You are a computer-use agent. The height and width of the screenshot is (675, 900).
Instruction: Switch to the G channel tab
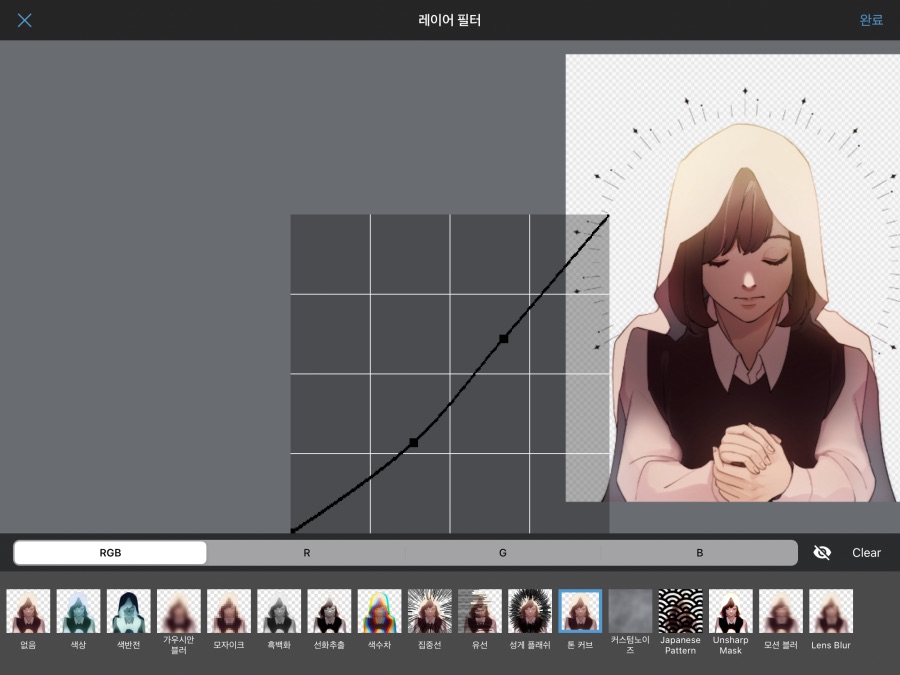click(x=502, y=552)
